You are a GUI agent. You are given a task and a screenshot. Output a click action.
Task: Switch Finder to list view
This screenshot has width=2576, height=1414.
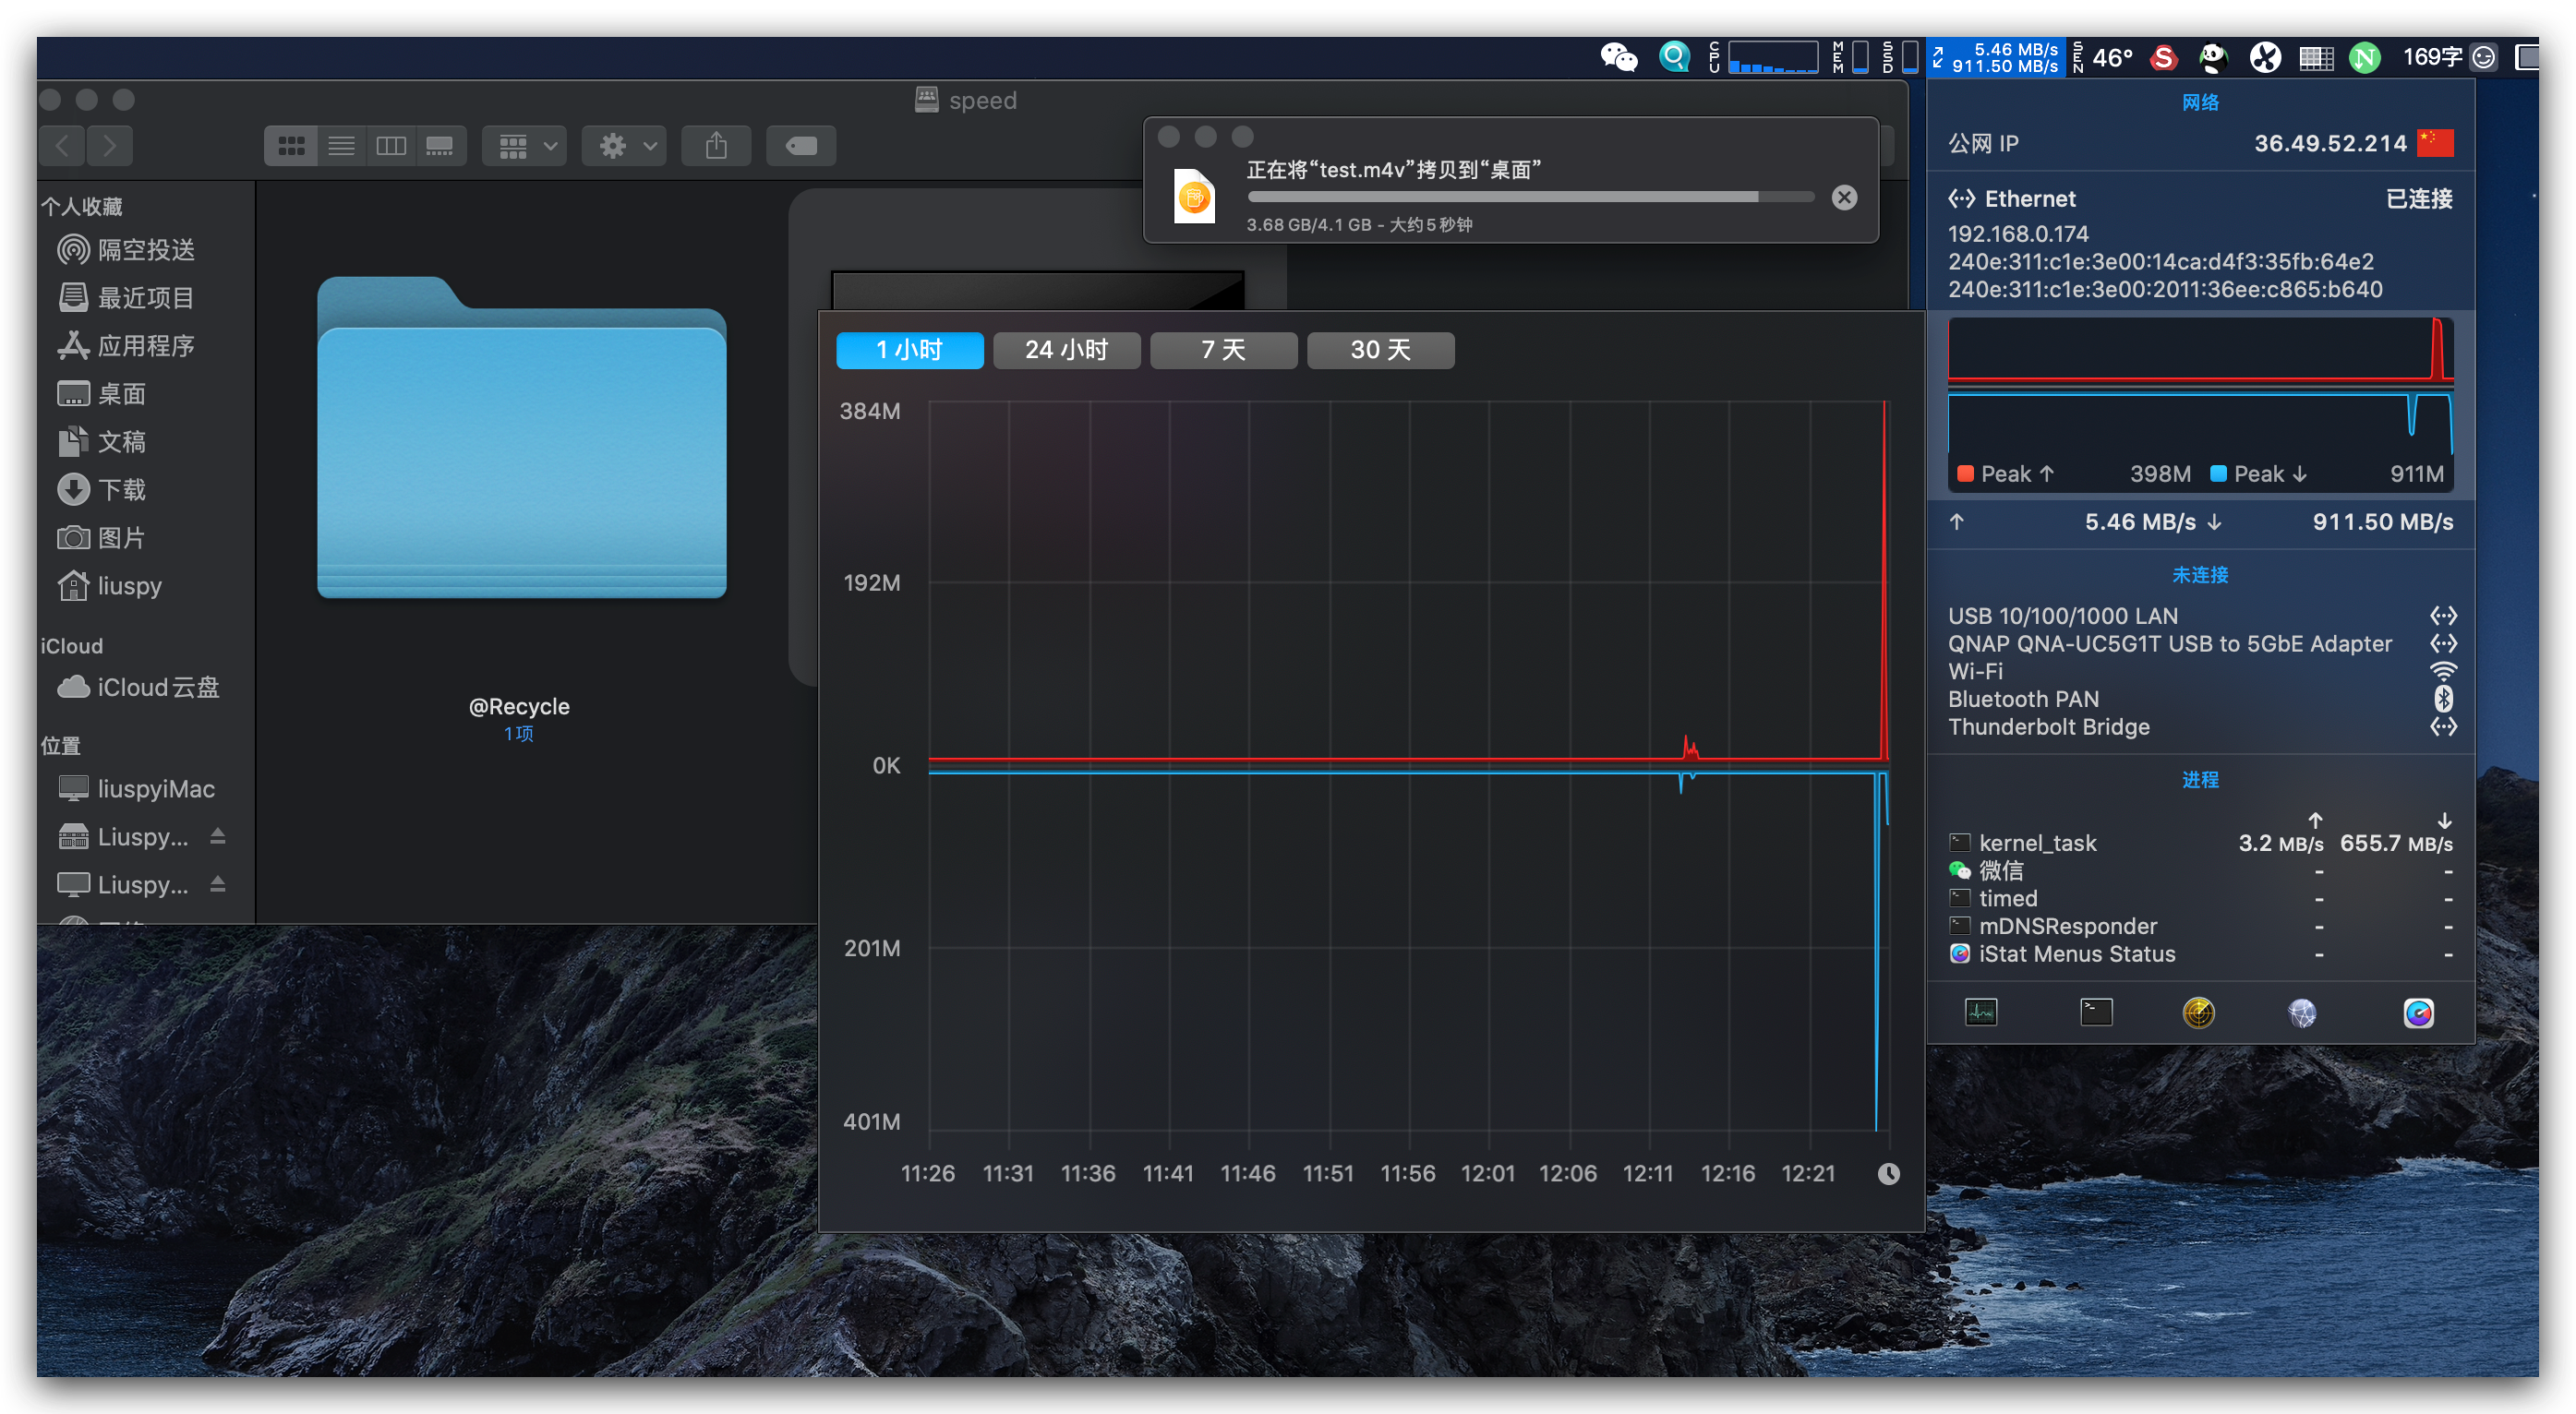click(341, 146)
